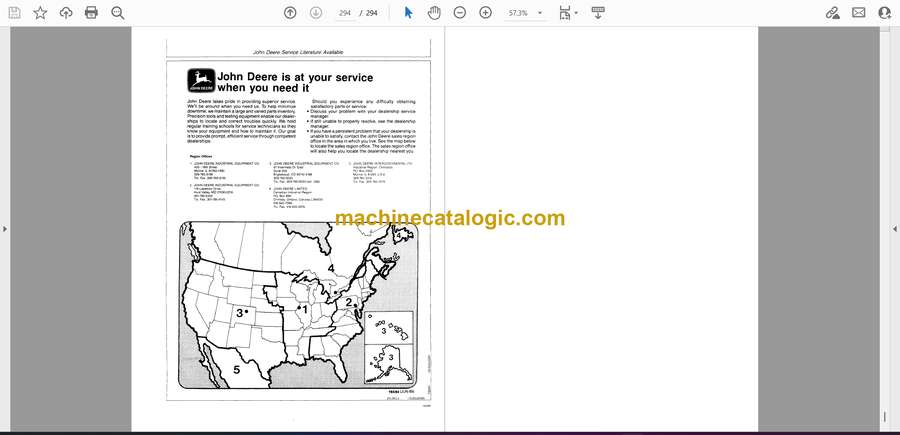Click the total page count '294'
This screenshot has width=900, height=435.
[x=371, y=13]
